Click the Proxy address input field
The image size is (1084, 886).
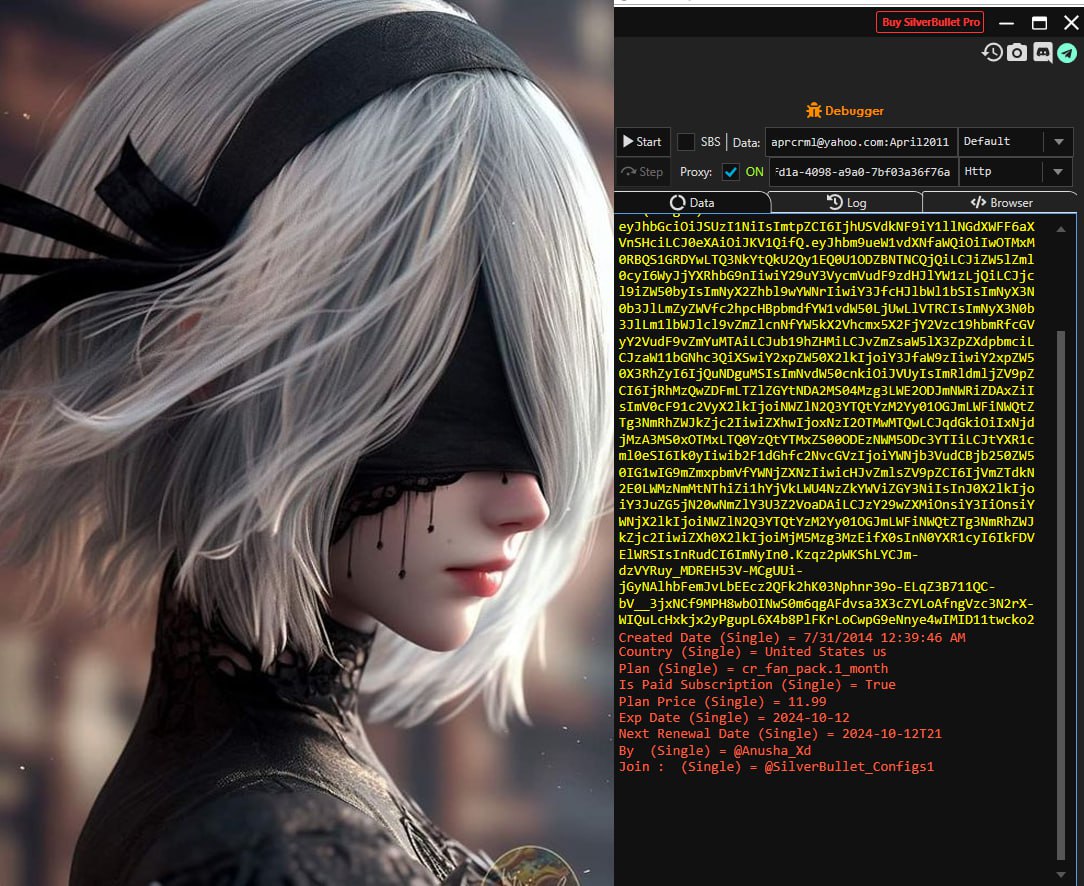pyautogui.click(x=862, y=172)
